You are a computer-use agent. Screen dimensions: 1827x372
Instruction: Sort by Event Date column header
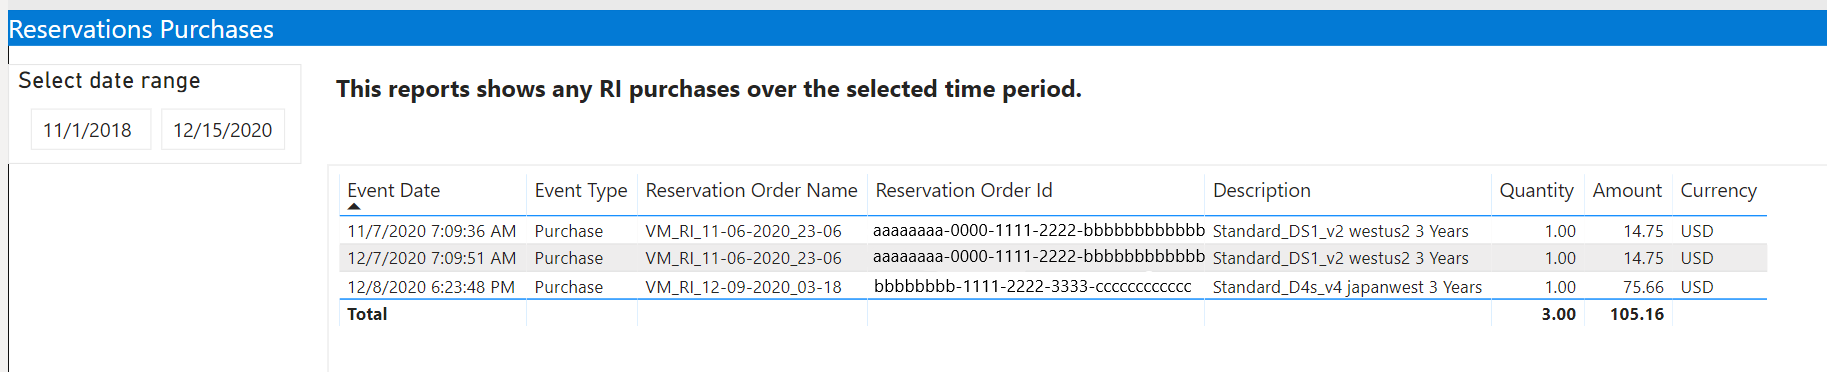point(393,190)
